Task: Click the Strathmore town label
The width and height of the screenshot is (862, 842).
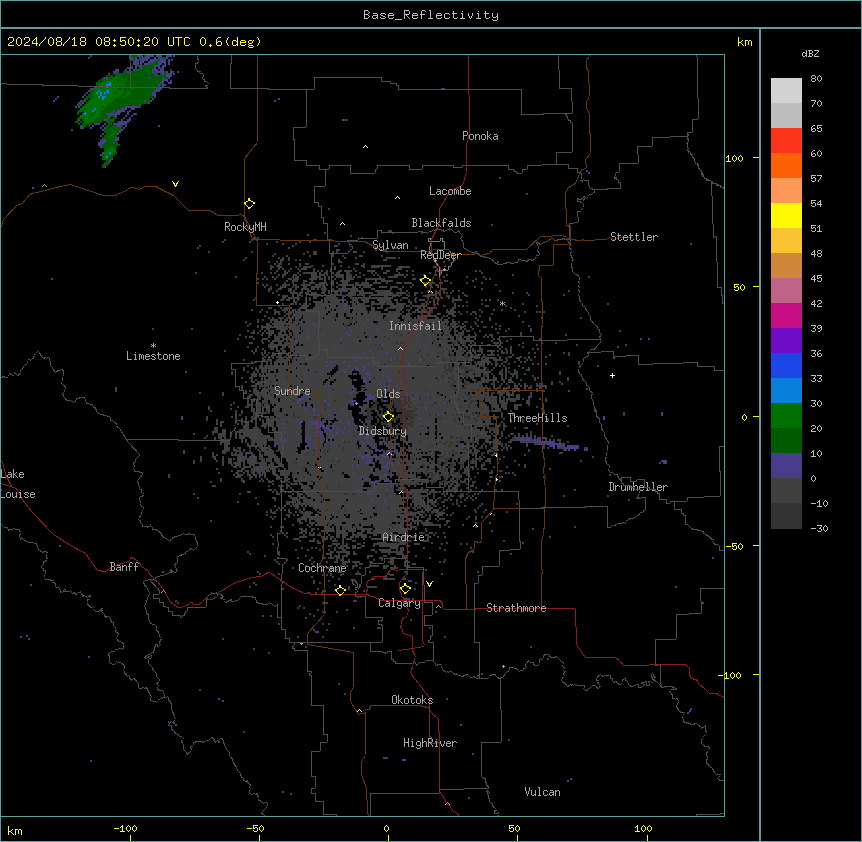Action: coord(516,608)
